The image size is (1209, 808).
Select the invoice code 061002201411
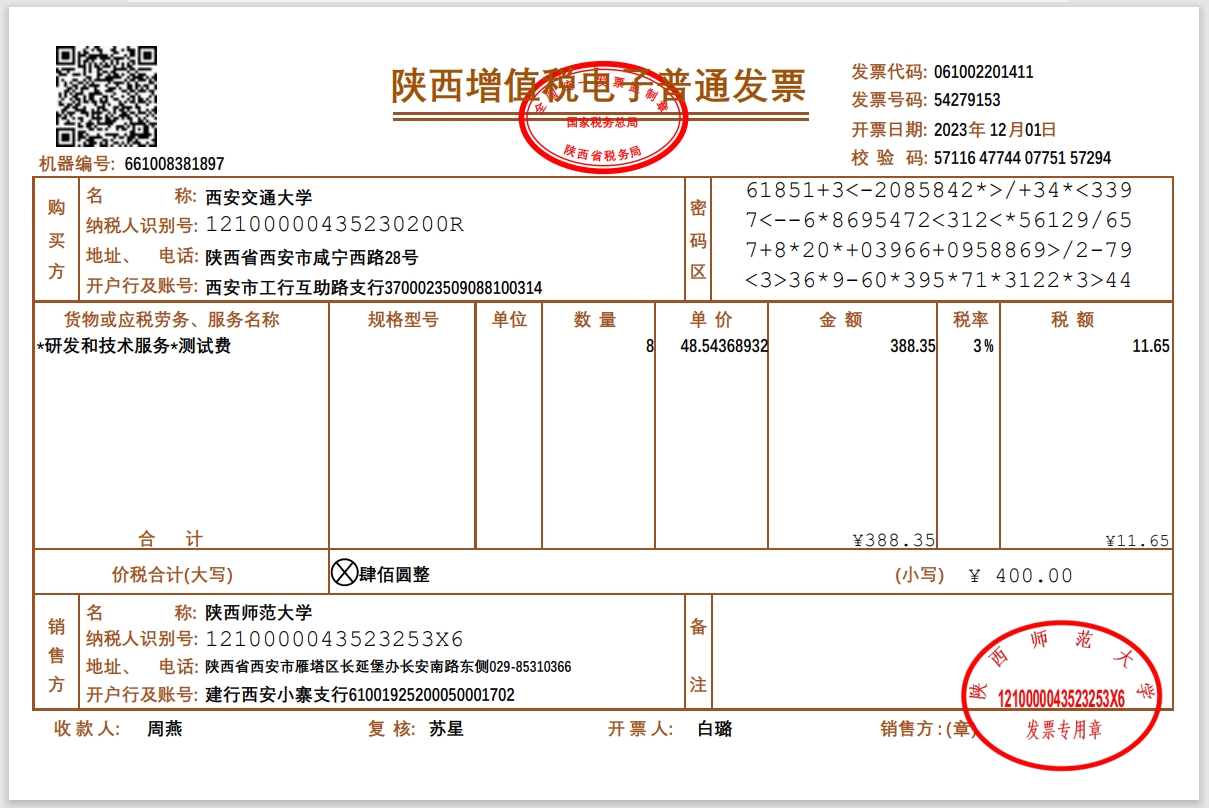coord(983,72)
